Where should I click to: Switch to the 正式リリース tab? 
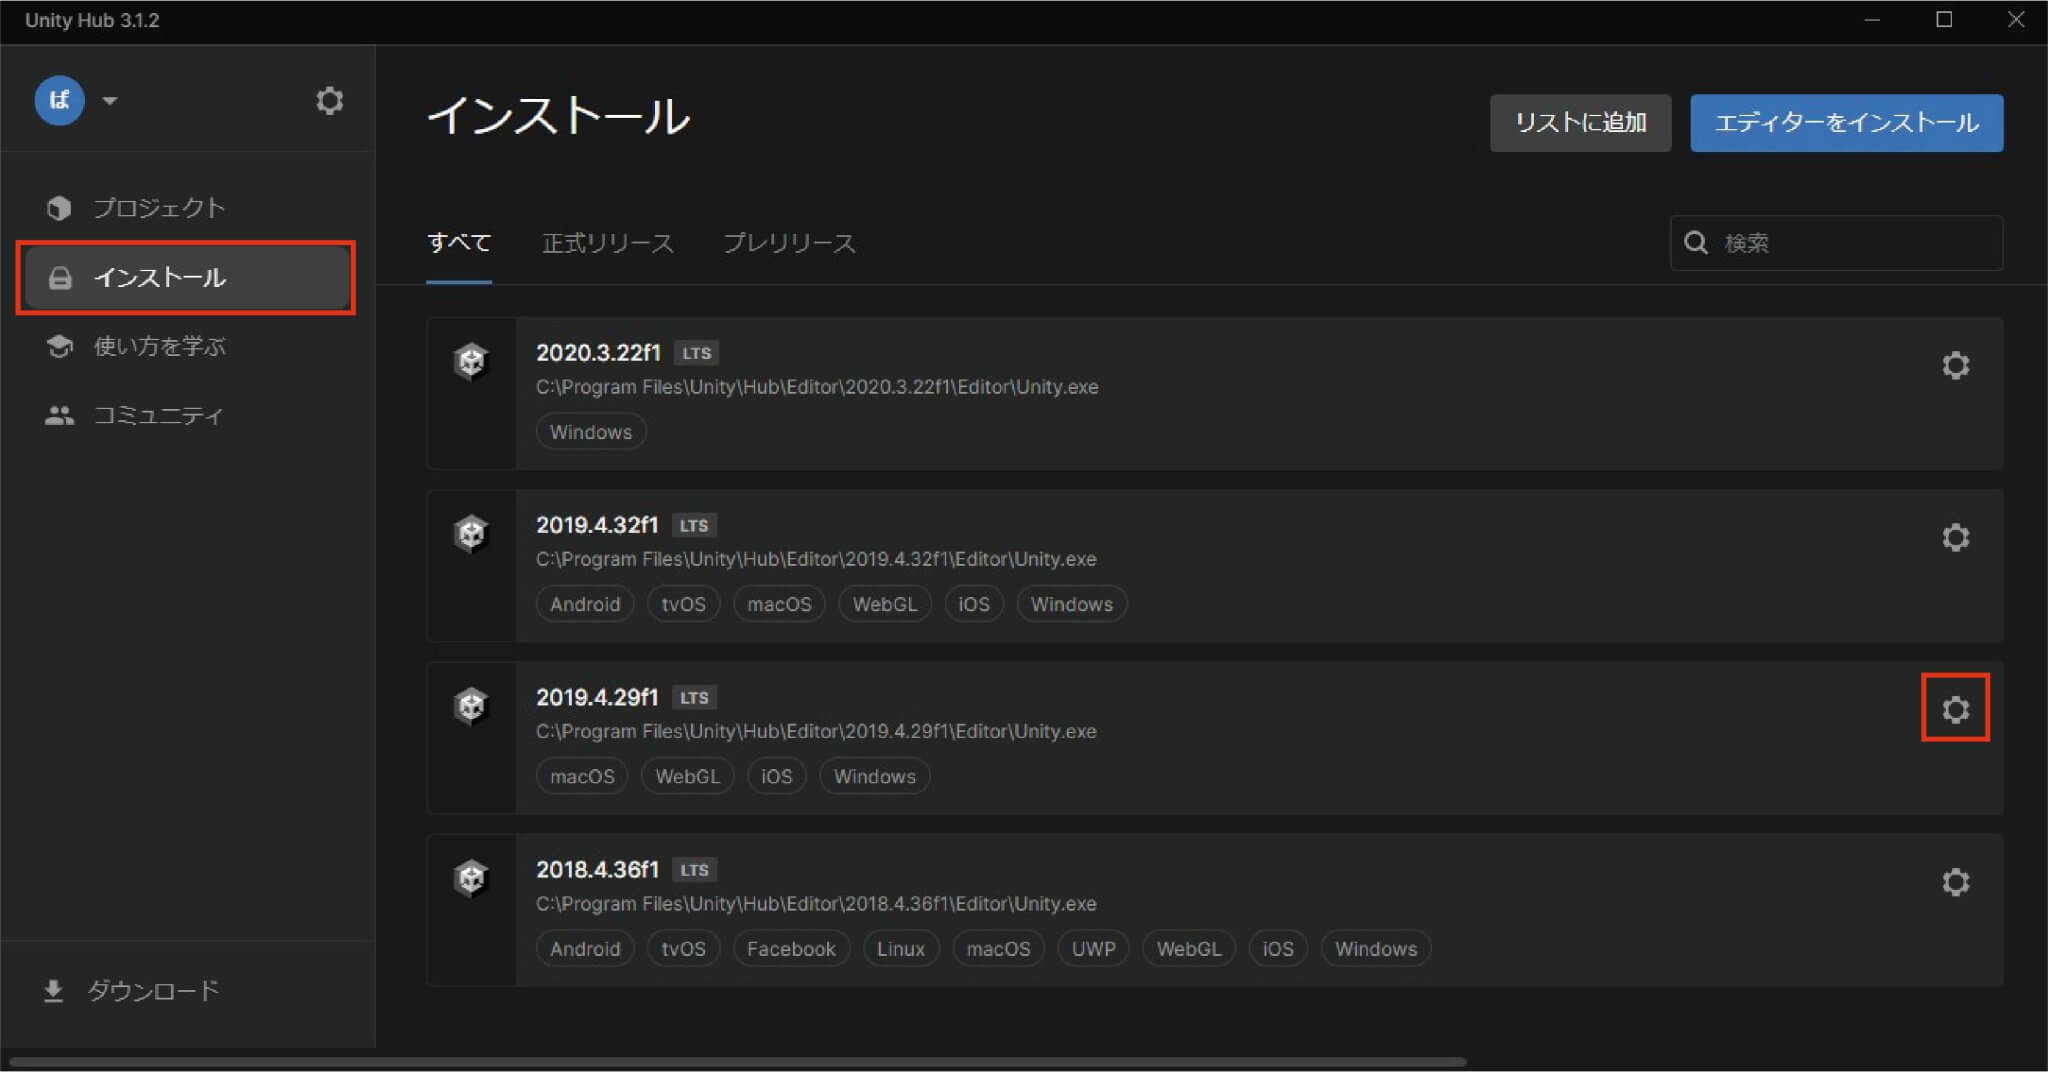[x=607, y=243]
